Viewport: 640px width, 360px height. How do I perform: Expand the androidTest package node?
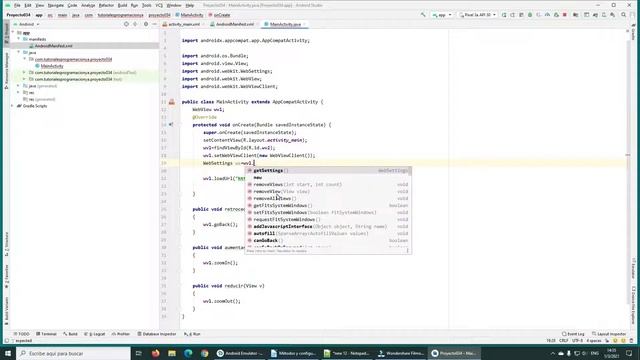coord(24,72)
